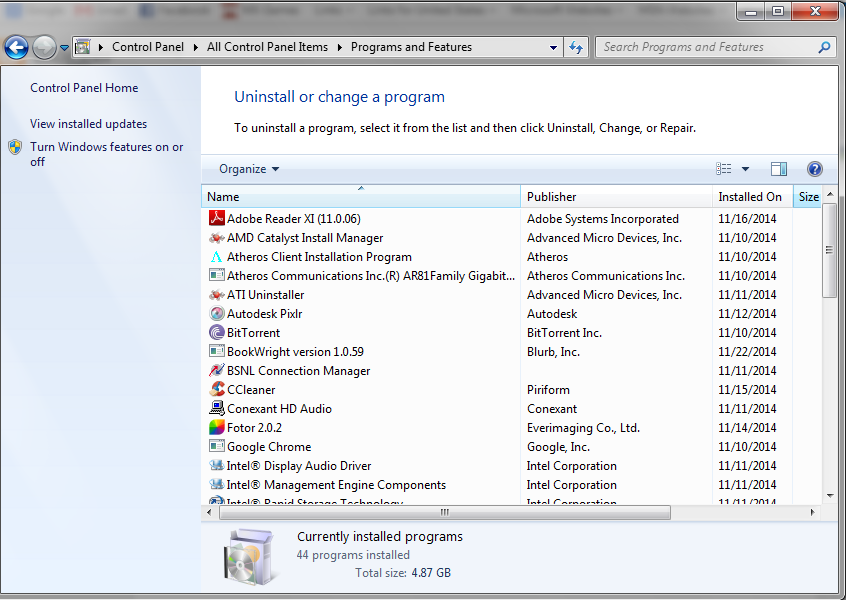Viewport: 846px width, 600px height.
Task: Click the Piriform publisher cell
Action: (548, 390)
